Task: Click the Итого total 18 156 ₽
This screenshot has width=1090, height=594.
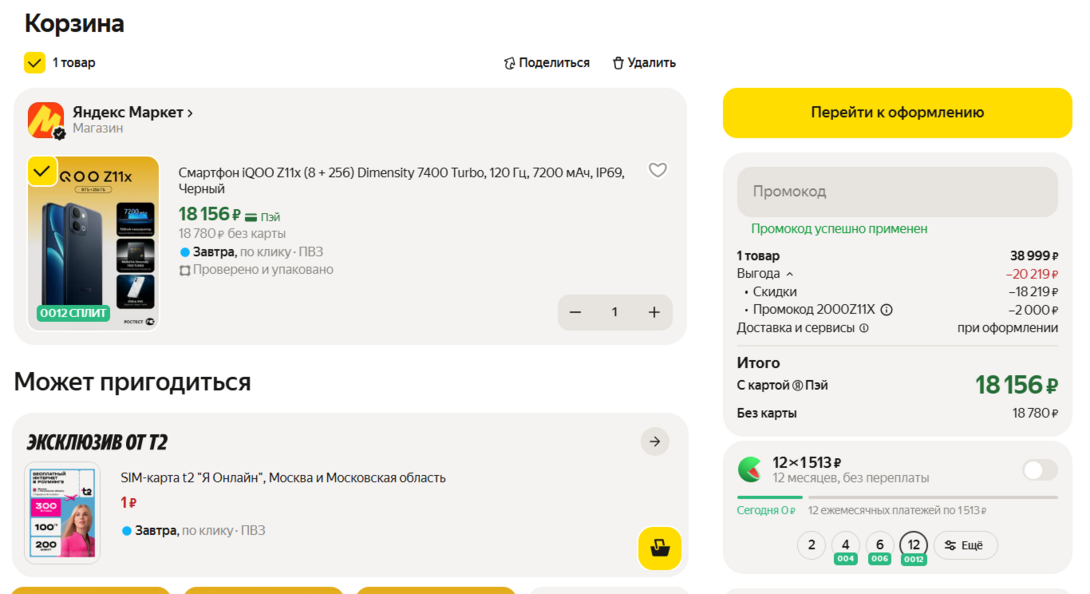Action: [1016, 385]
